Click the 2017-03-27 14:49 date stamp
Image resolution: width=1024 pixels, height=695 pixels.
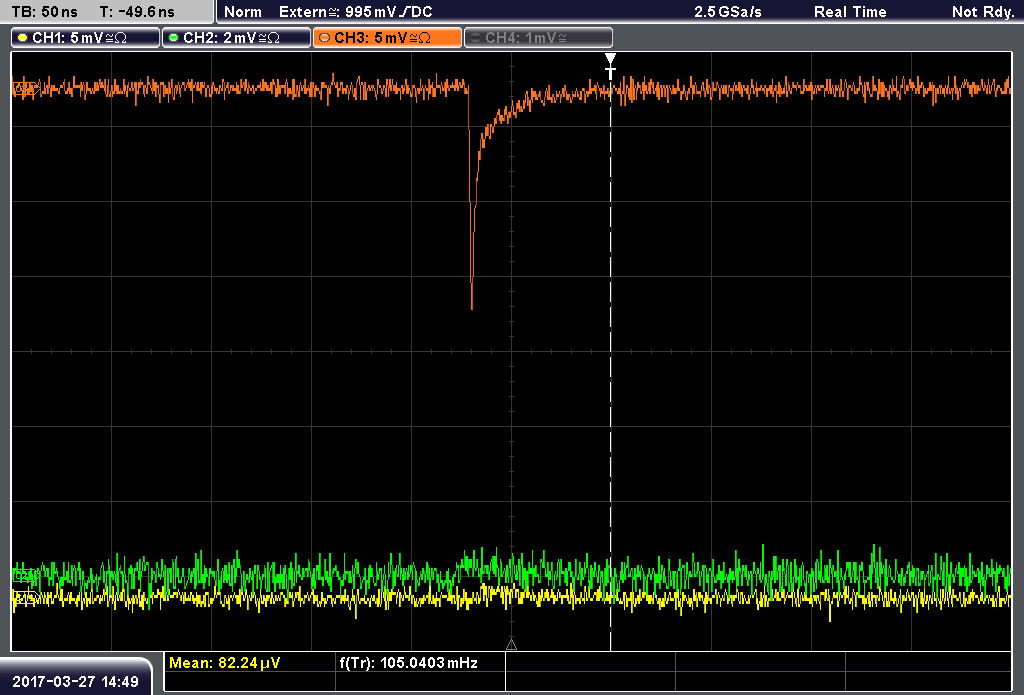point(76,682)
